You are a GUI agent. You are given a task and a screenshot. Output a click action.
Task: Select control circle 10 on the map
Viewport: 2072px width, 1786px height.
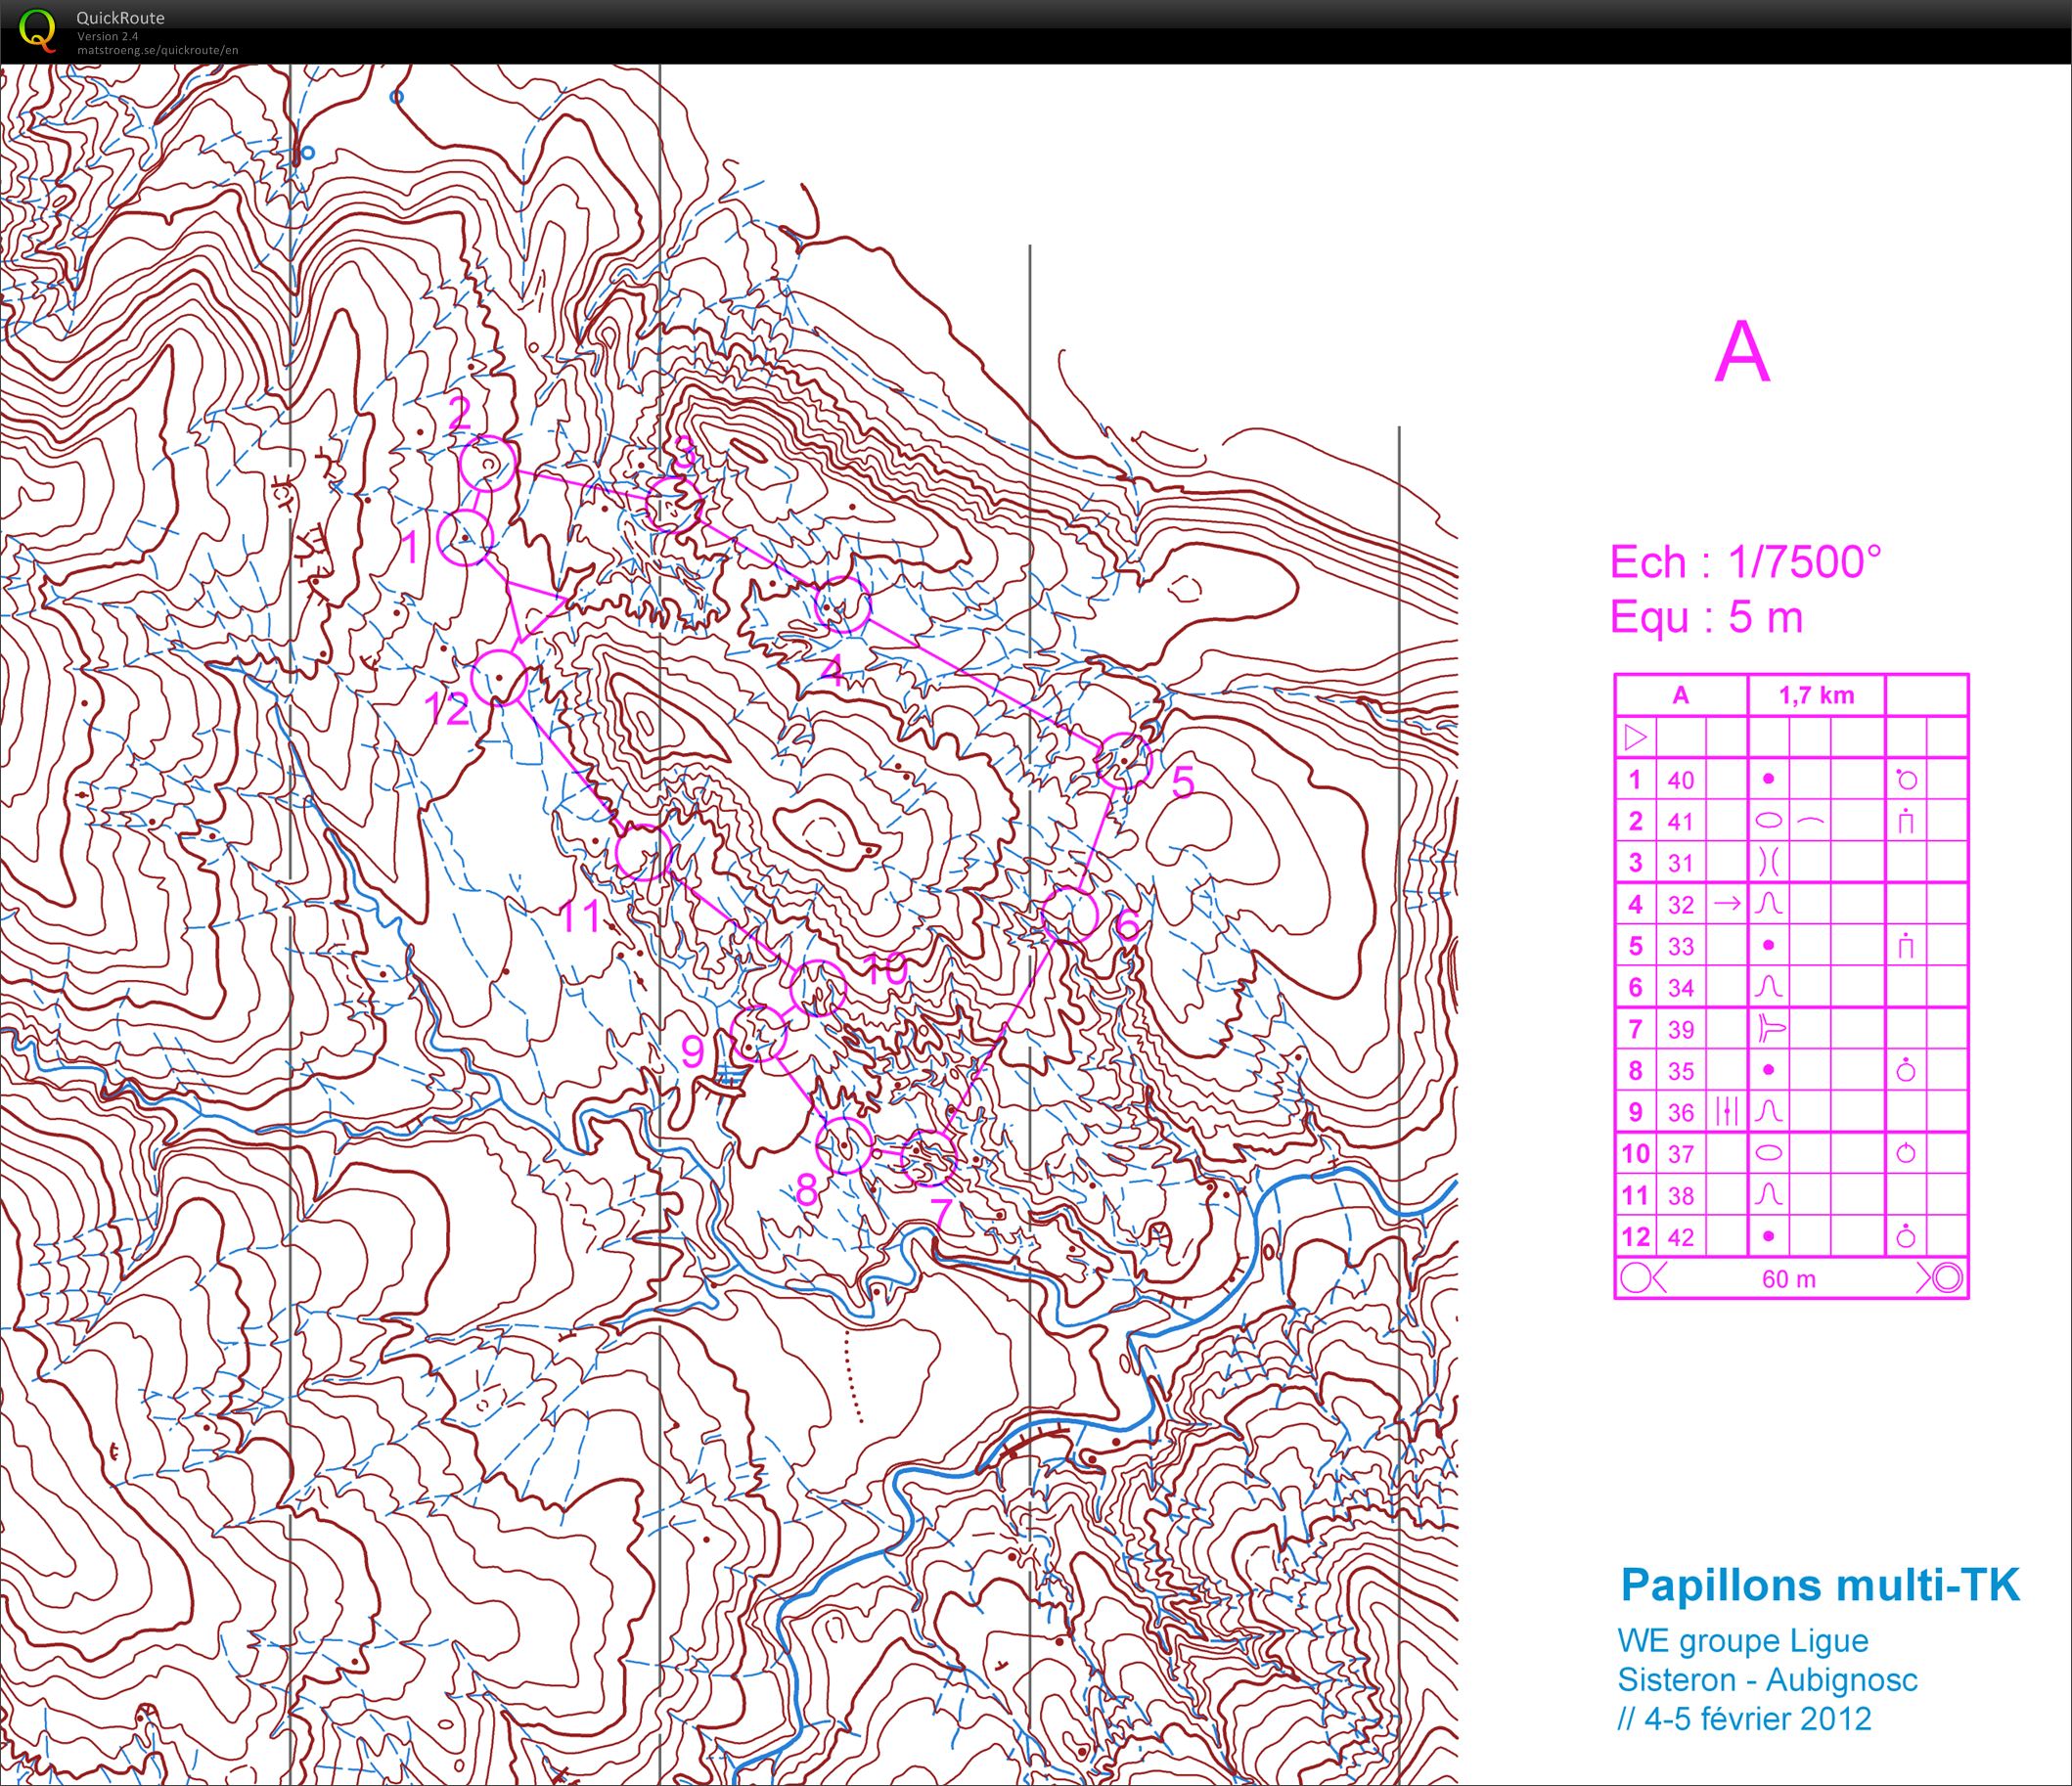[x=818, y=987]
